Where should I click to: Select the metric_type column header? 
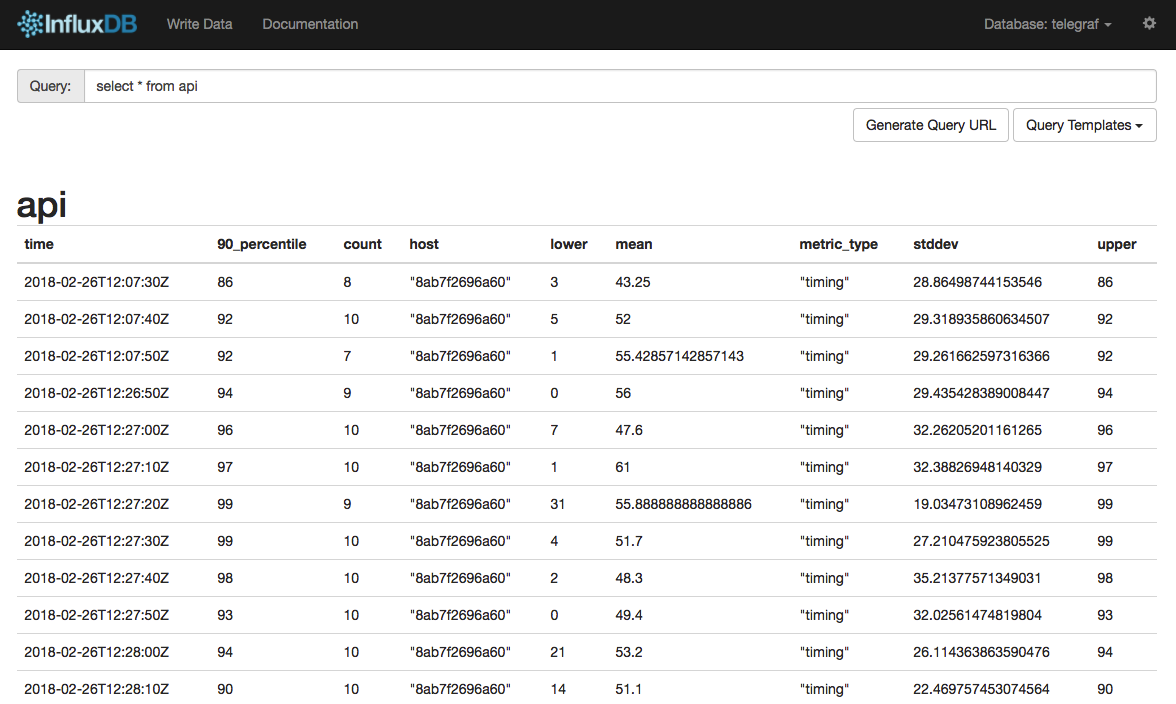click(838, 244)
